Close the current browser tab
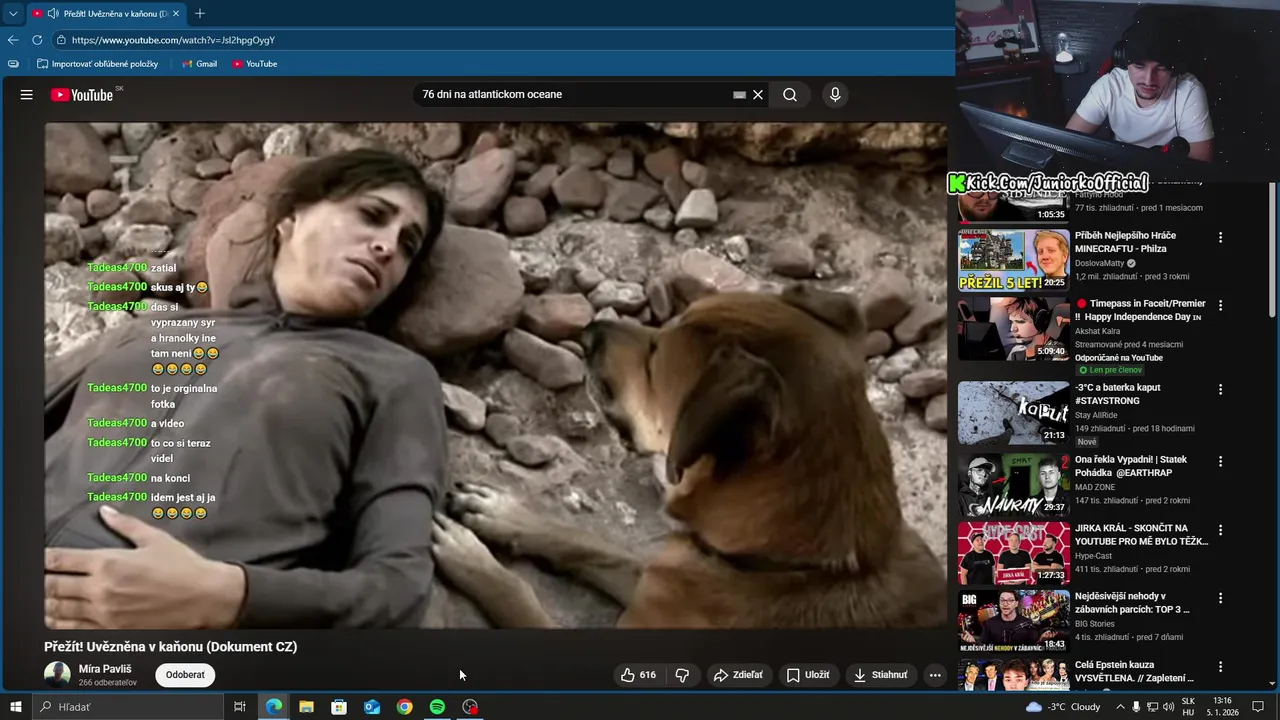Viewport: 1280px width, 720px height. [177, 14]
